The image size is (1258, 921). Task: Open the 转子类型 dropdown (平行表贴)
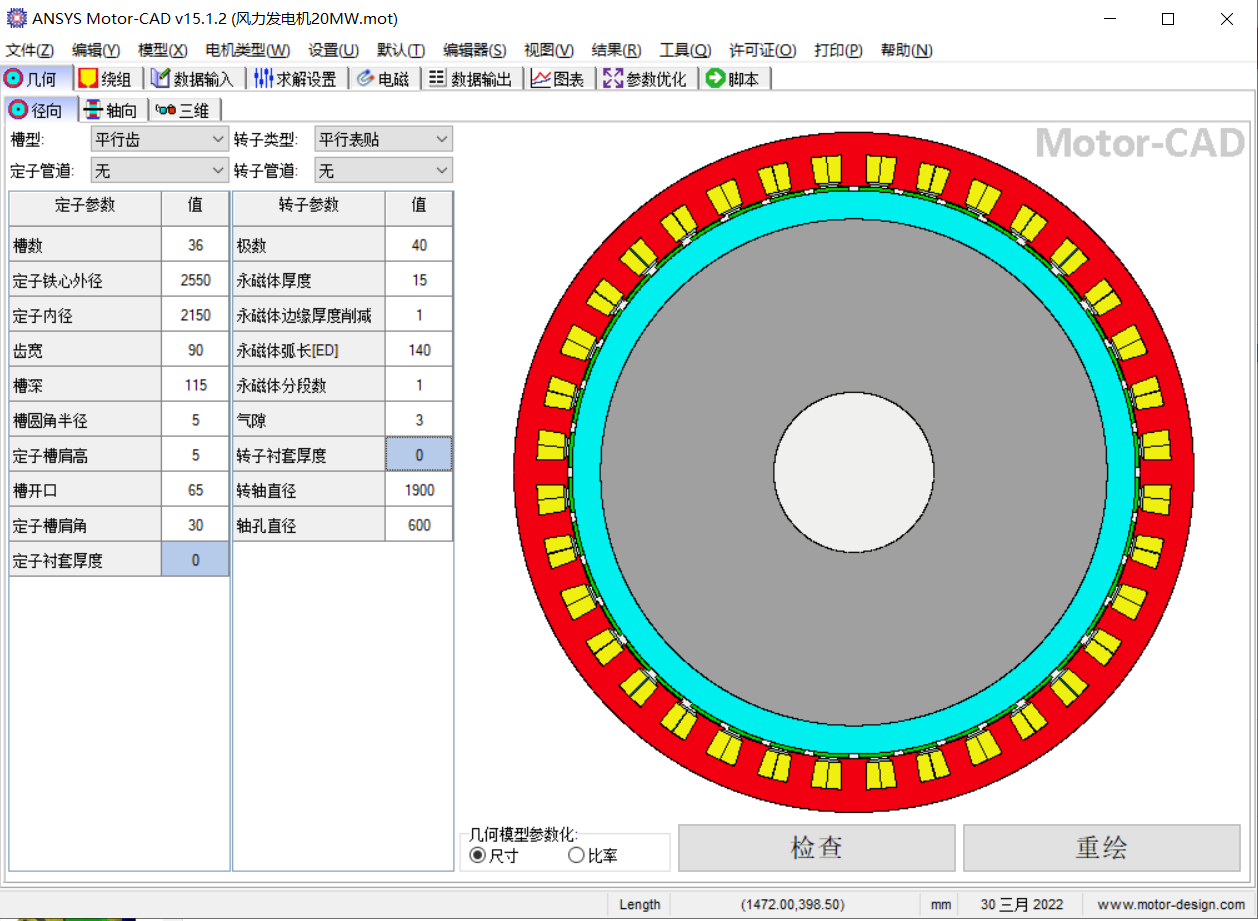point(384,139)
